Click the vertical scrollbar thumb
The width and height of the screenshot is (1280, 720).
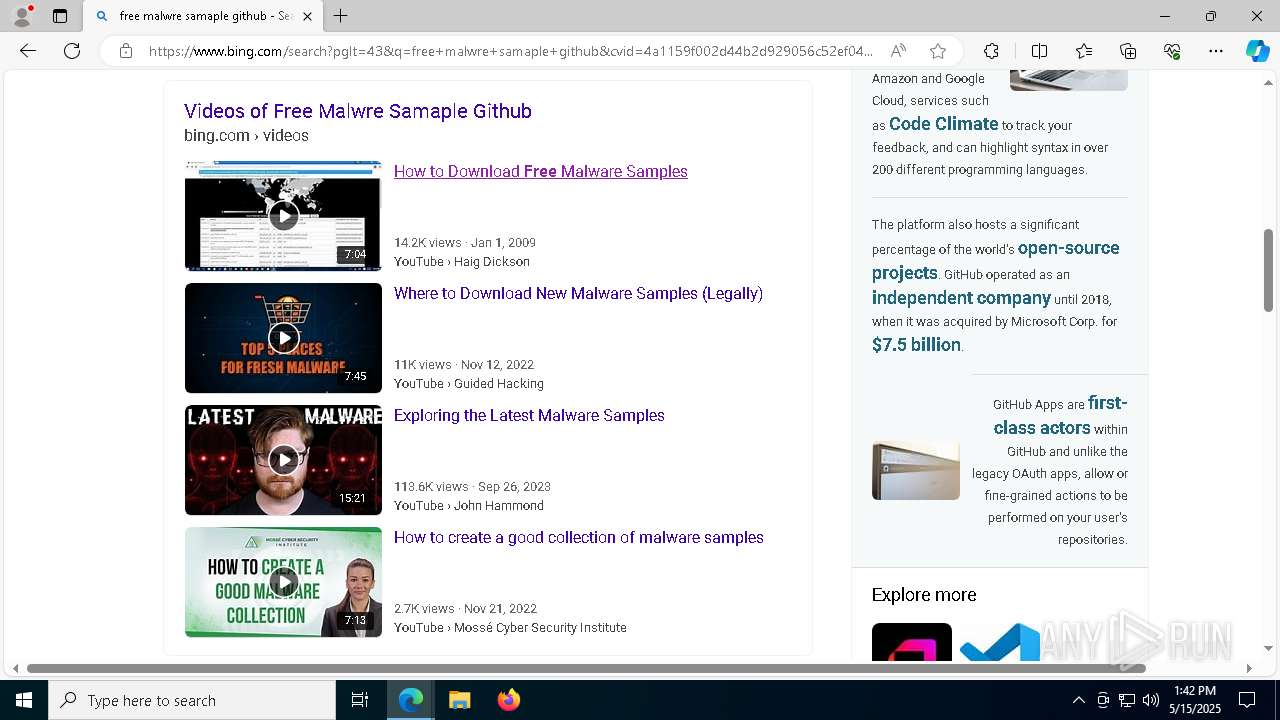[1268, 270]
